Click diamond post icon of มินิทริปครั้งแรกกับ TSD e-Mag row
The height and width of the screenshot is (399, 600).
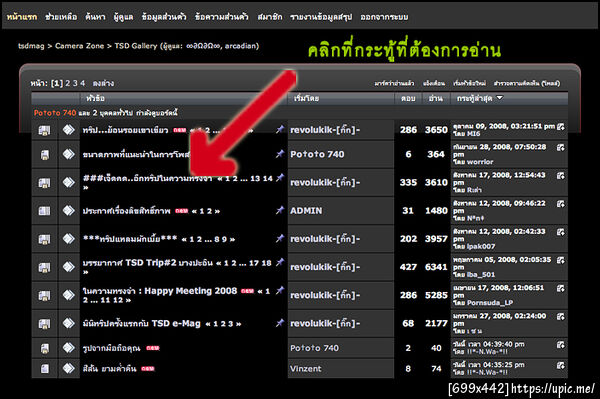(x=68, y=324)
